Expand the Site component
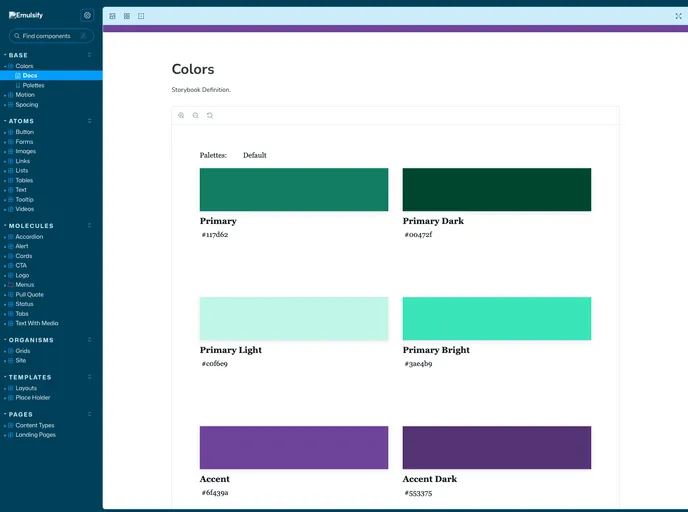The height and width of the screenshot is (512, 688). (x=21, y=361)
